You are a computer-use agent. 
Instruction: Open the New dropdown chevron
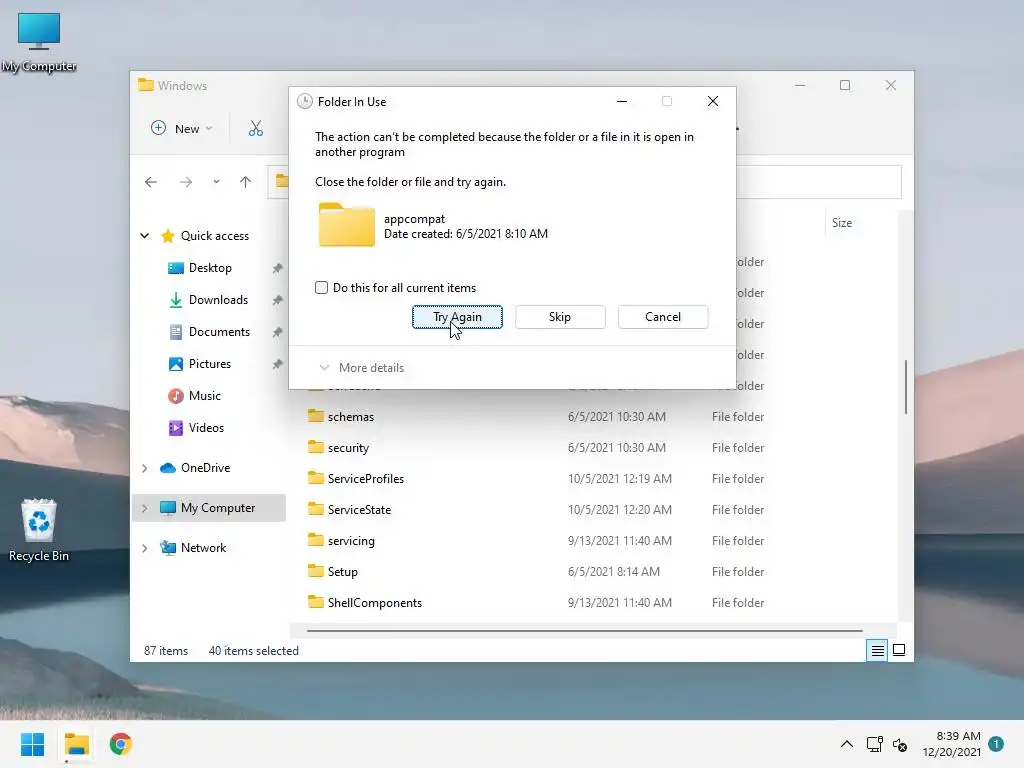[209, 129]
